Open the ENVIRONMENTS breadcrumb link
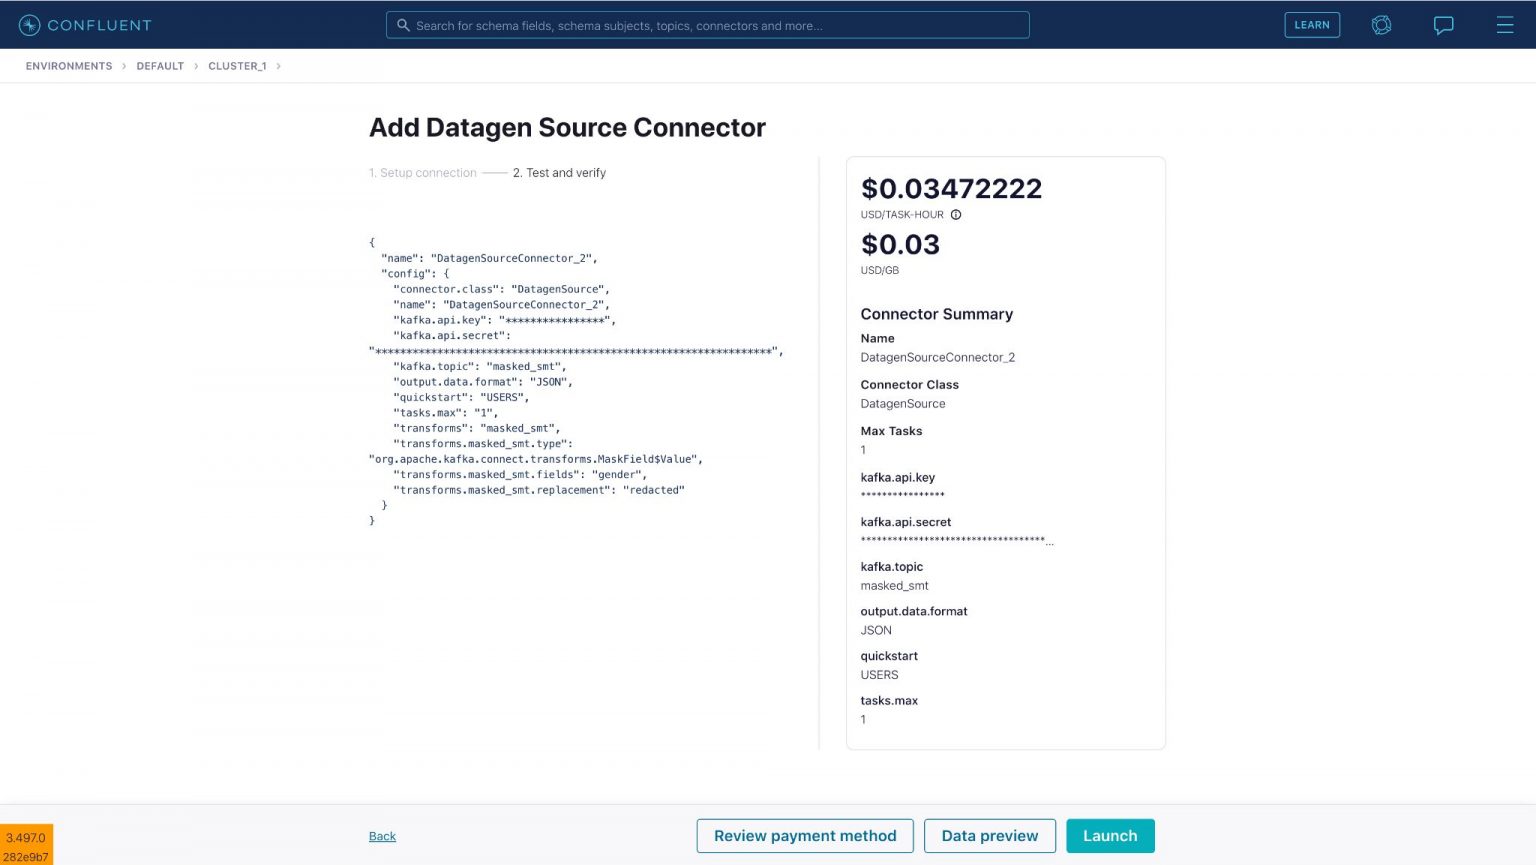The image size is (1536, 865). click(68, 66)
